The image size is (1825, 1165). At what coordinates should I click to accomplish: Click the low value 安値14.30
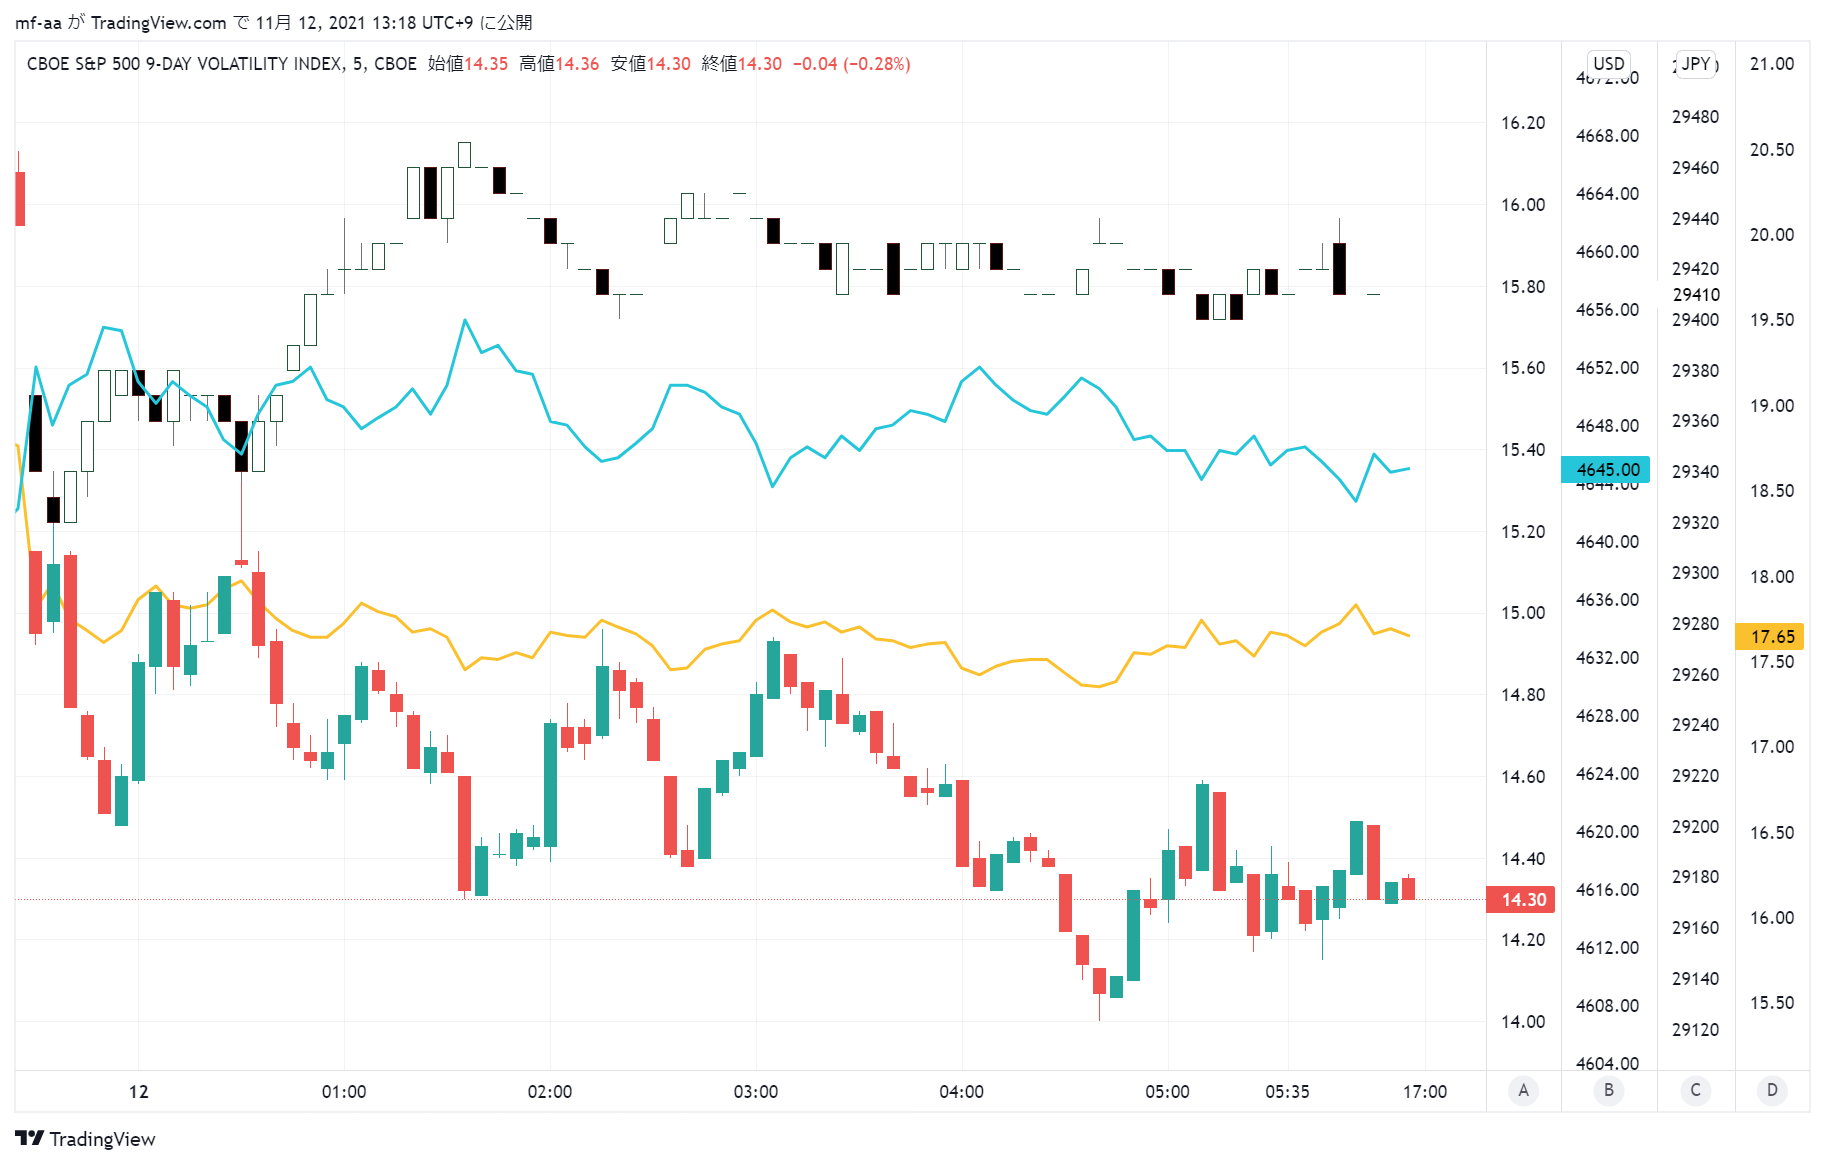(651, 64)
